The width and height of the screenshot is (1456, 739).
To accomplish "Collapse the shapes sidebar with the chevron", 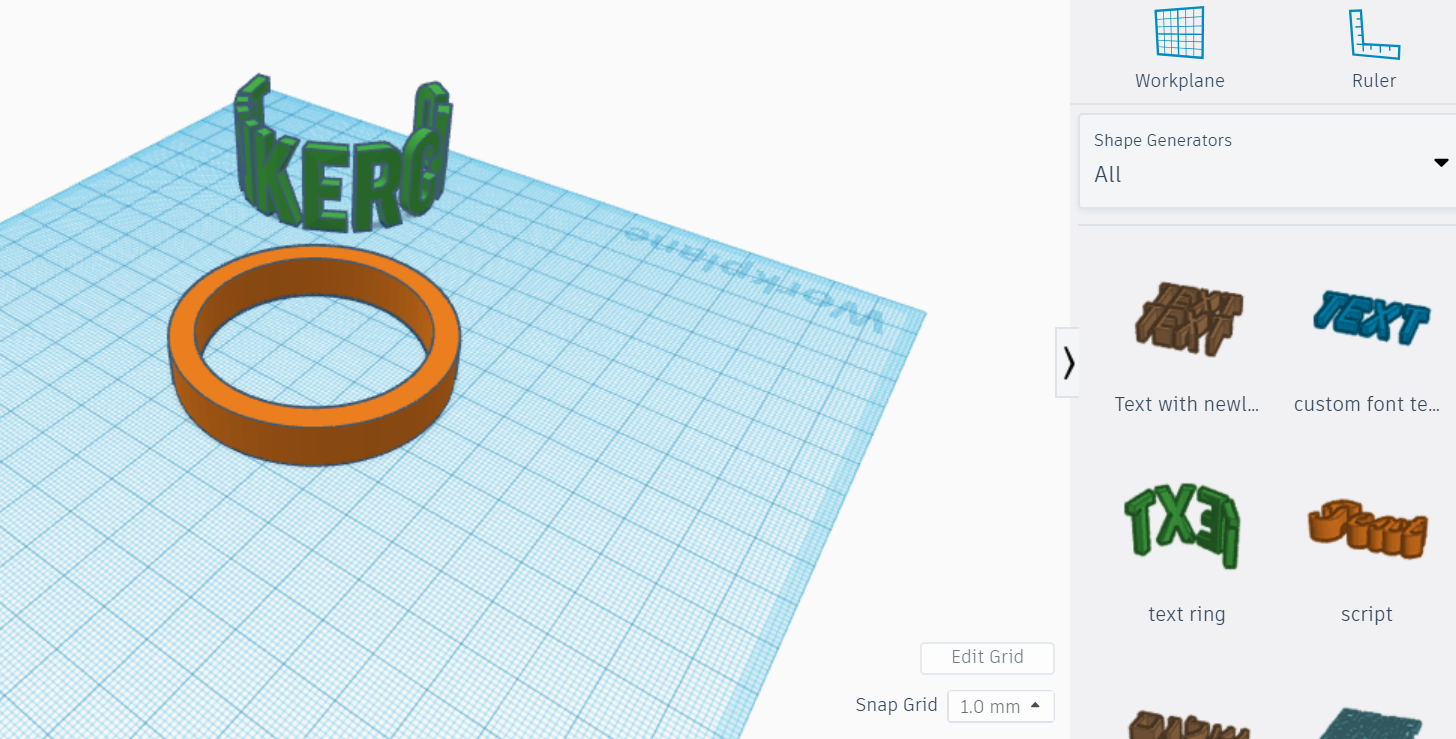I will tap(1069, 362).
